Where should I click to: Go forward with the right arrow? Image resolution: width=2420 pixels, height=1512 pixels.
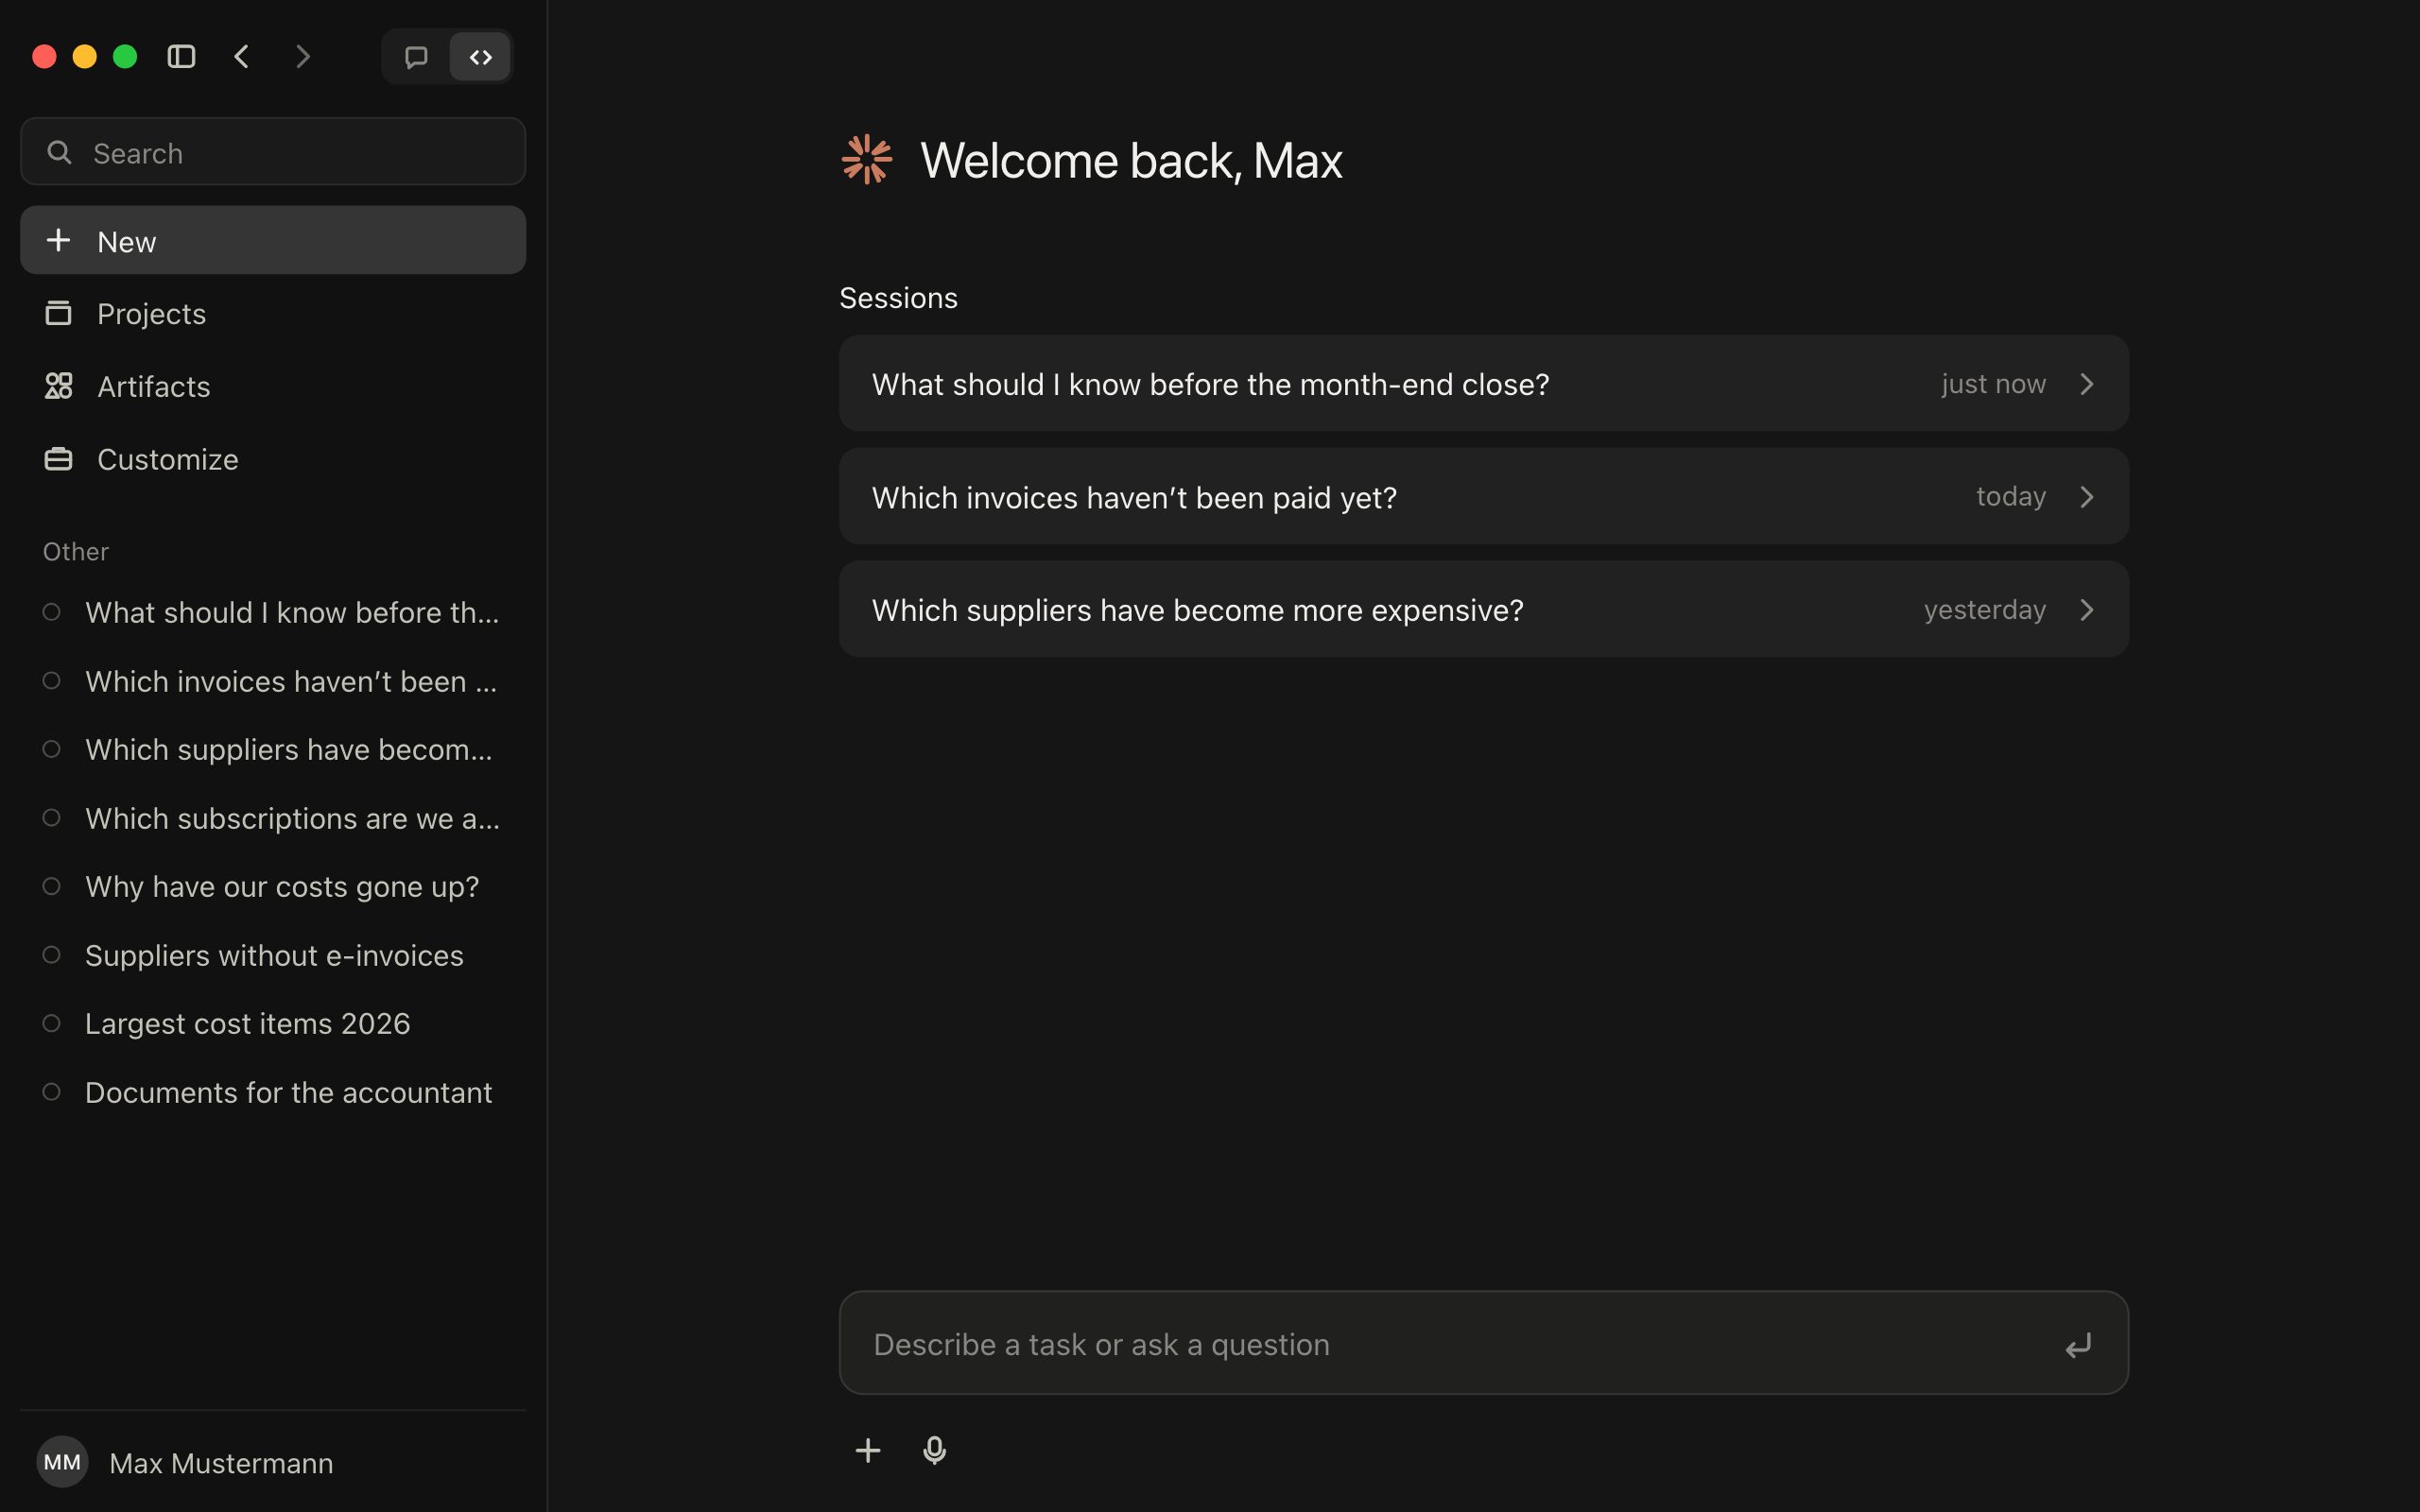[x=303, y=57]
